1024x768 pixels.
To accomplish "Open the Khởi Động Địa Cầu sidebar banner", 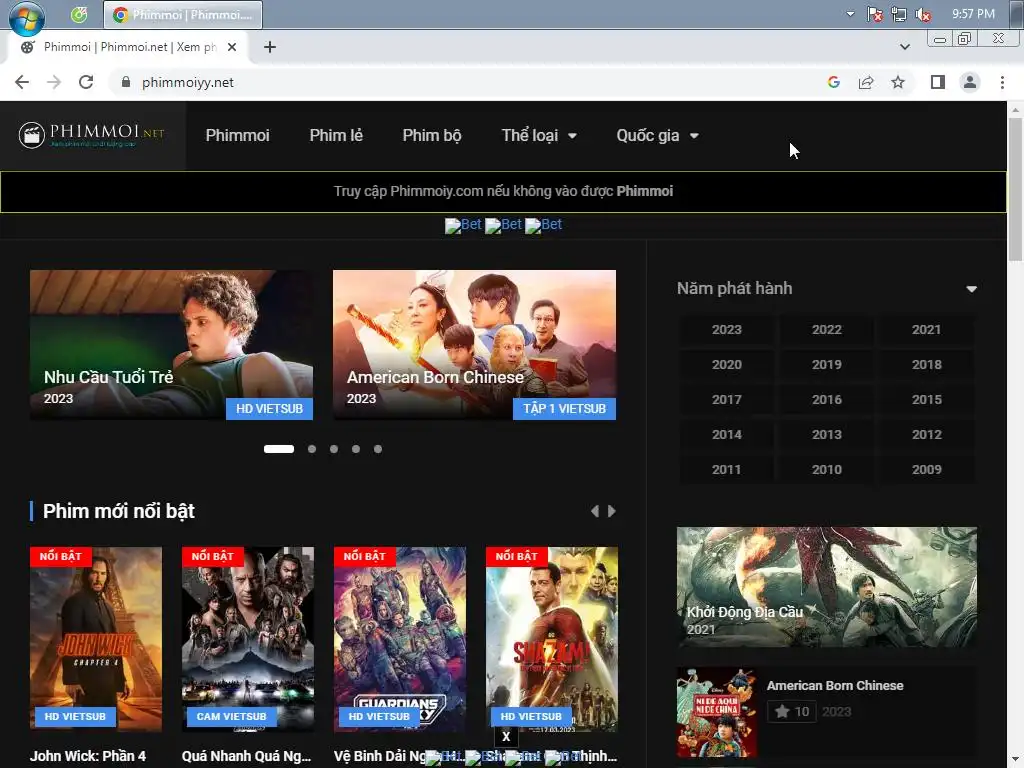I will [827, 587].
